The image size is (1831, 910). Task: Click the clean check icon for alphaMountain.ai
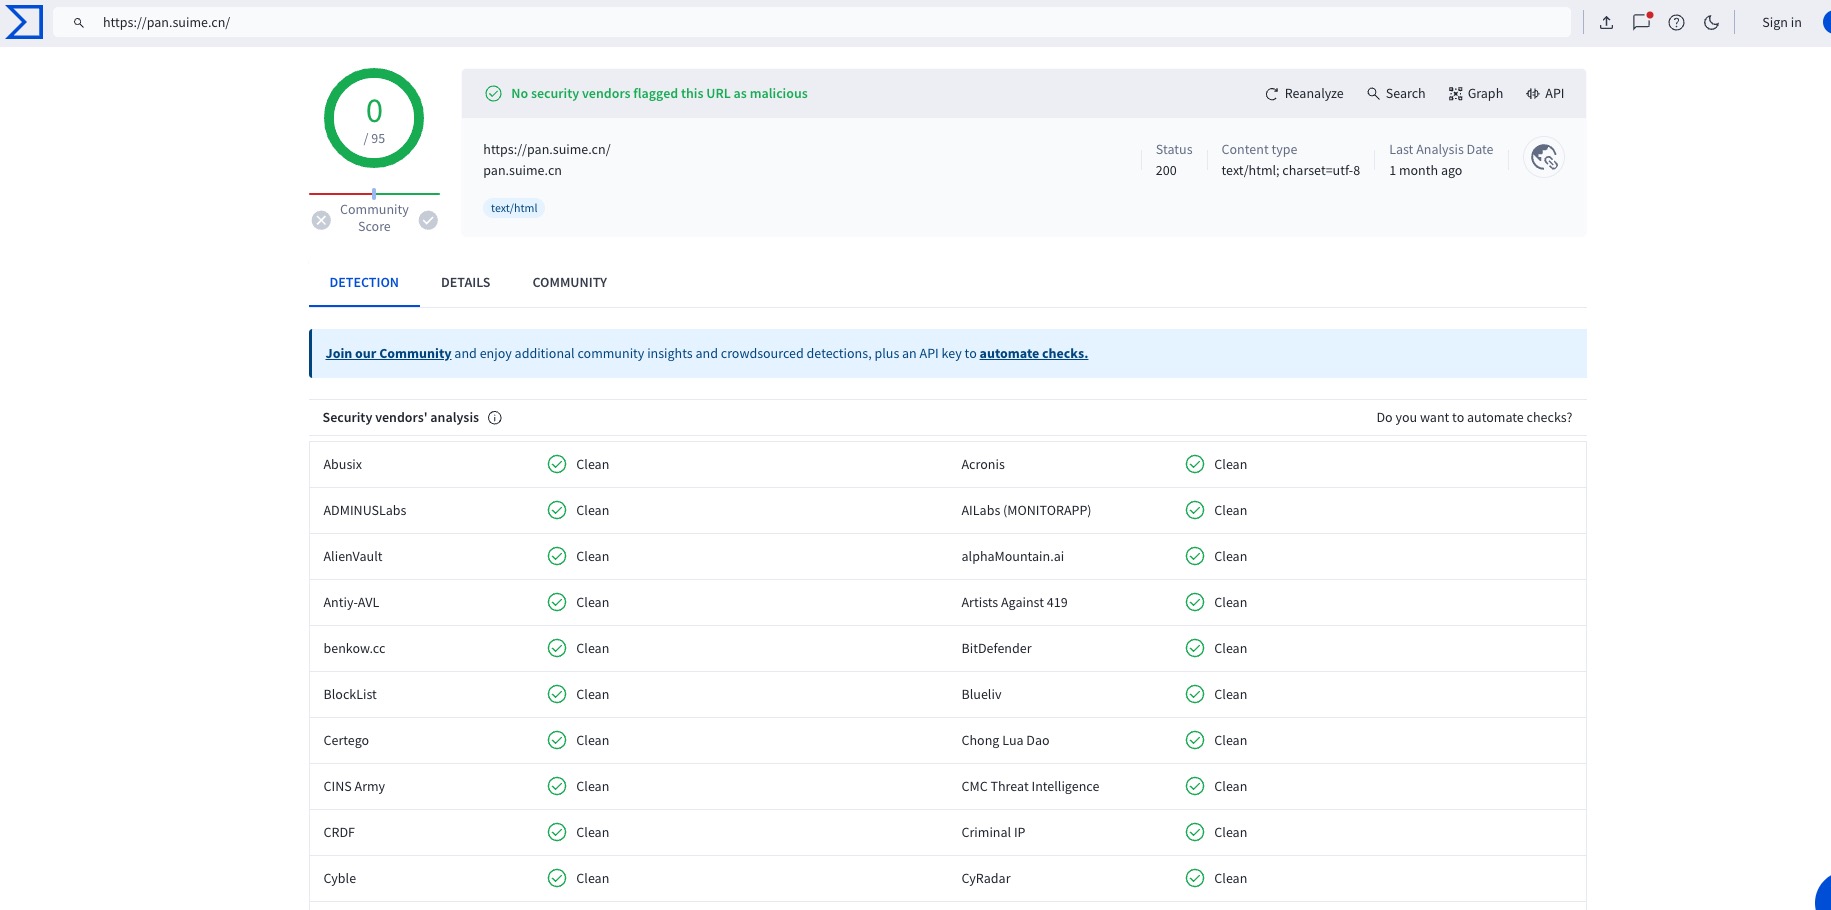[1195, 556]
